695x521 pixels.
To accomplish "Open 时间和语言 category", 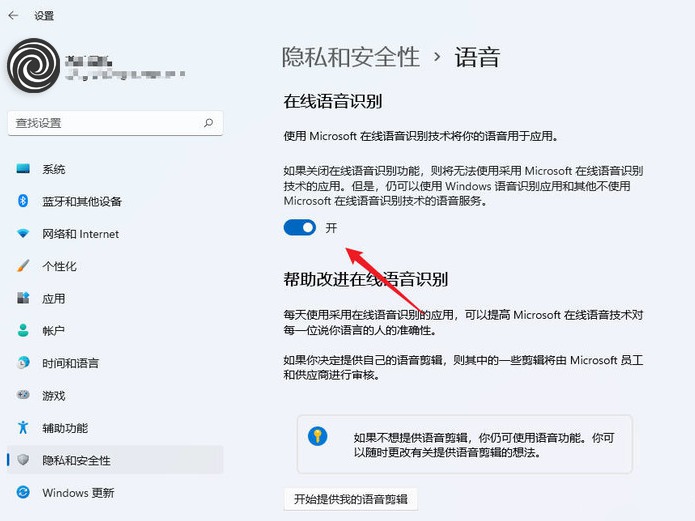I will (x=115, y=363).
